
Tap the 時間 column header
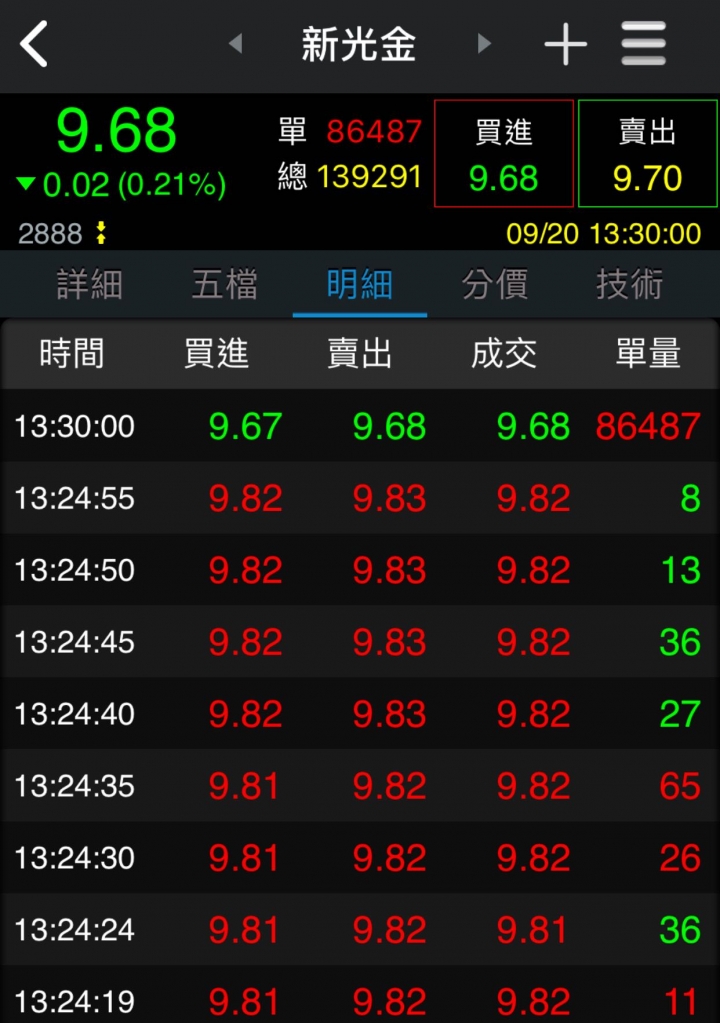click(x=72, y=354)
